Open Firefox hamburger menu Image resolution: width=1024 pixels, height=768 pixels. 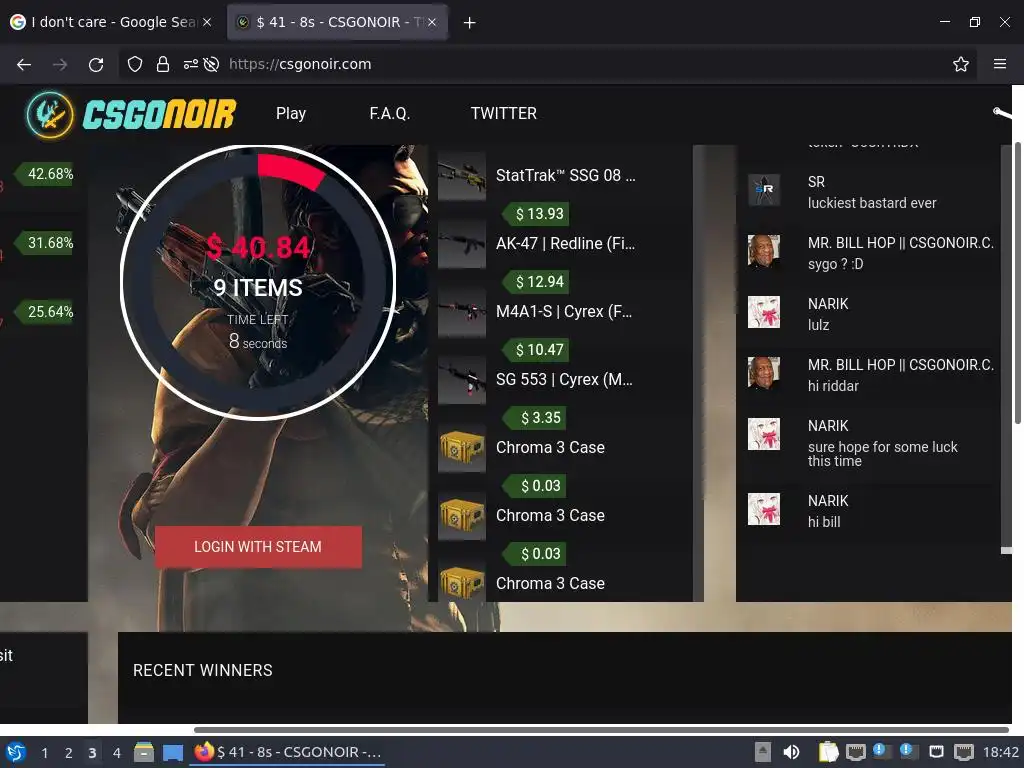coord(999,64)
